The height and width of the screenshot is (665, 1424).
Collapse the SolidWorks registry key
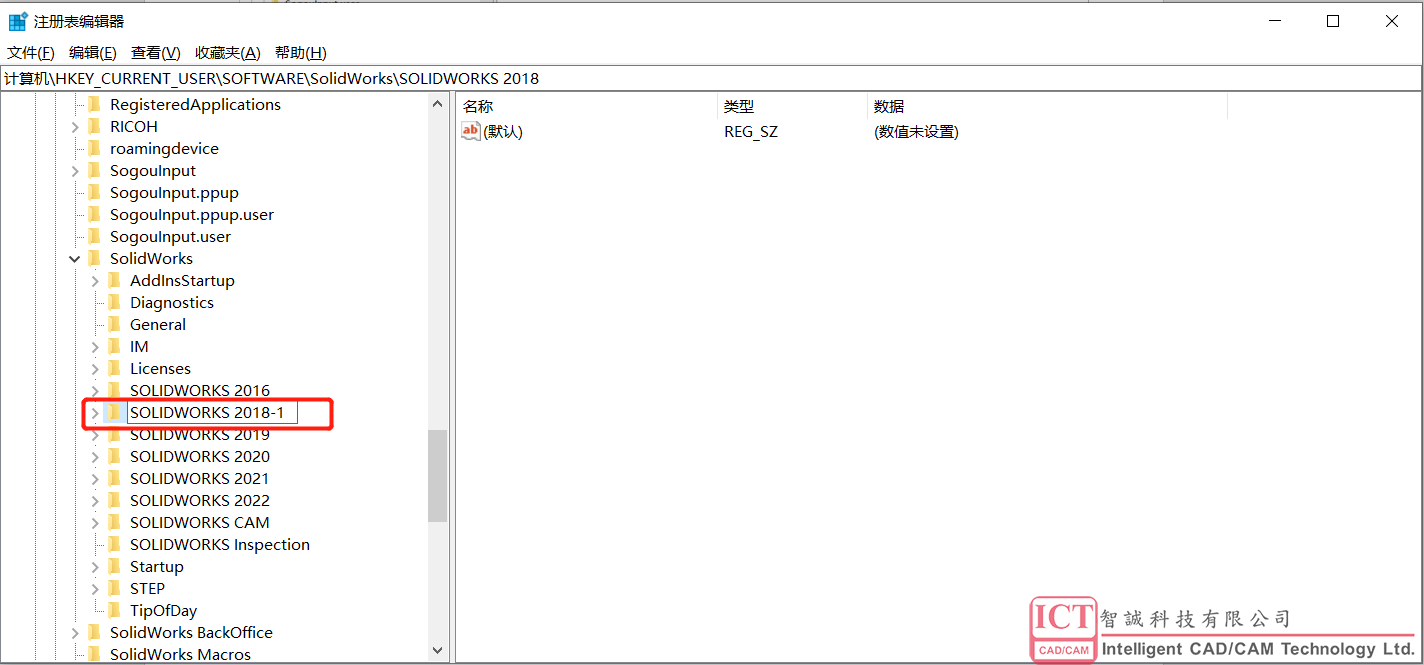tap(75, 259)
